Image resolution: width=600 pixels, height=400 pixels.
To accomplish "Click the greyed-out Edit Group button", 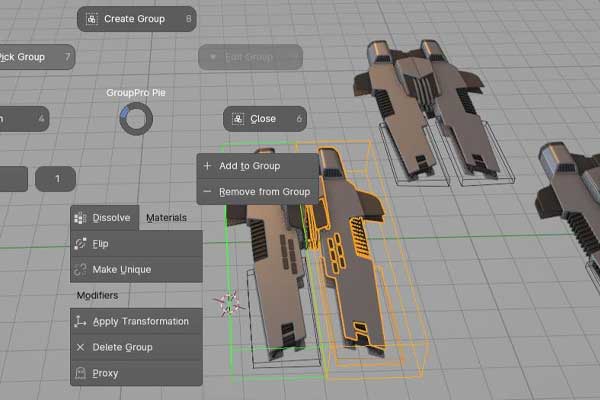I will pyautogui.click(x=250, y=57).
